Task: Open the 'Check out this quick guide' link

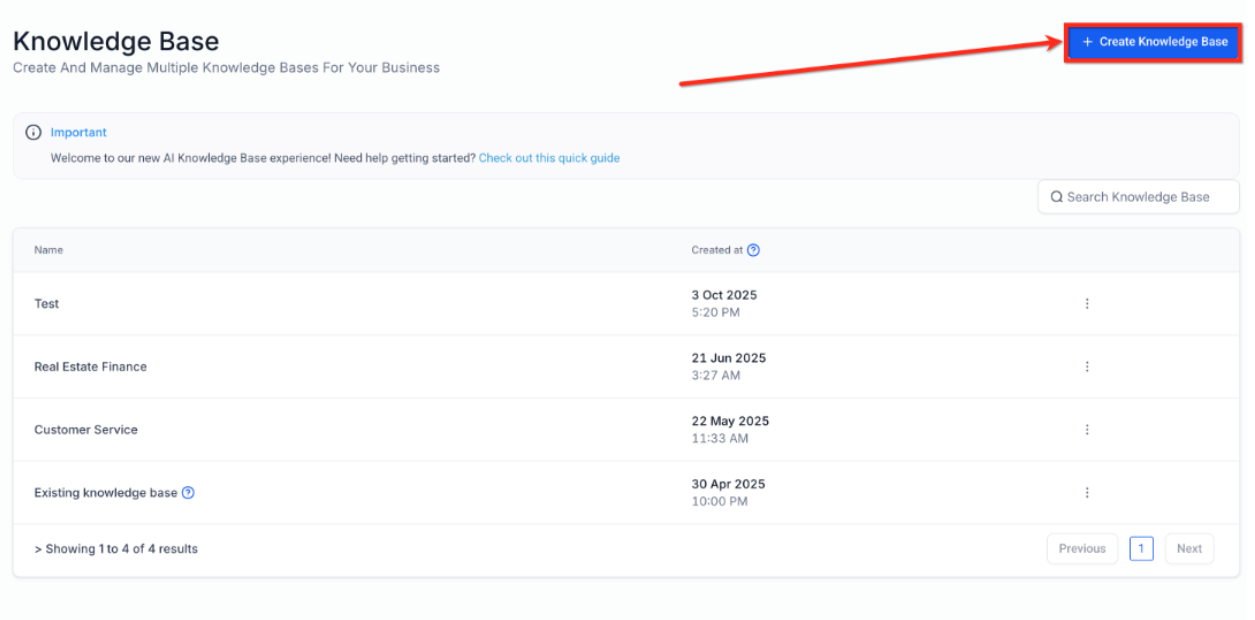Action: point(549,158)
